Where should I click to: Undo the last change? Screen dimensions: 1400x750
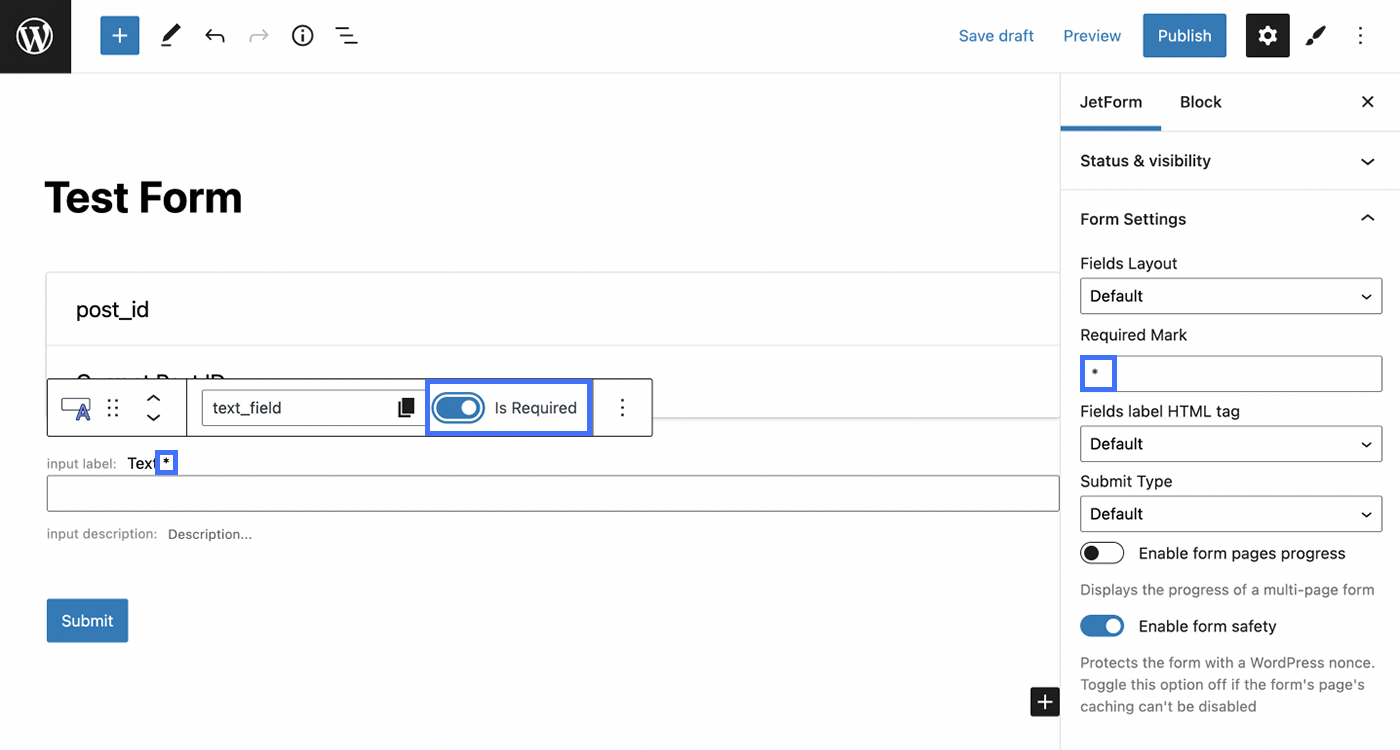click(x=214, y=35)
